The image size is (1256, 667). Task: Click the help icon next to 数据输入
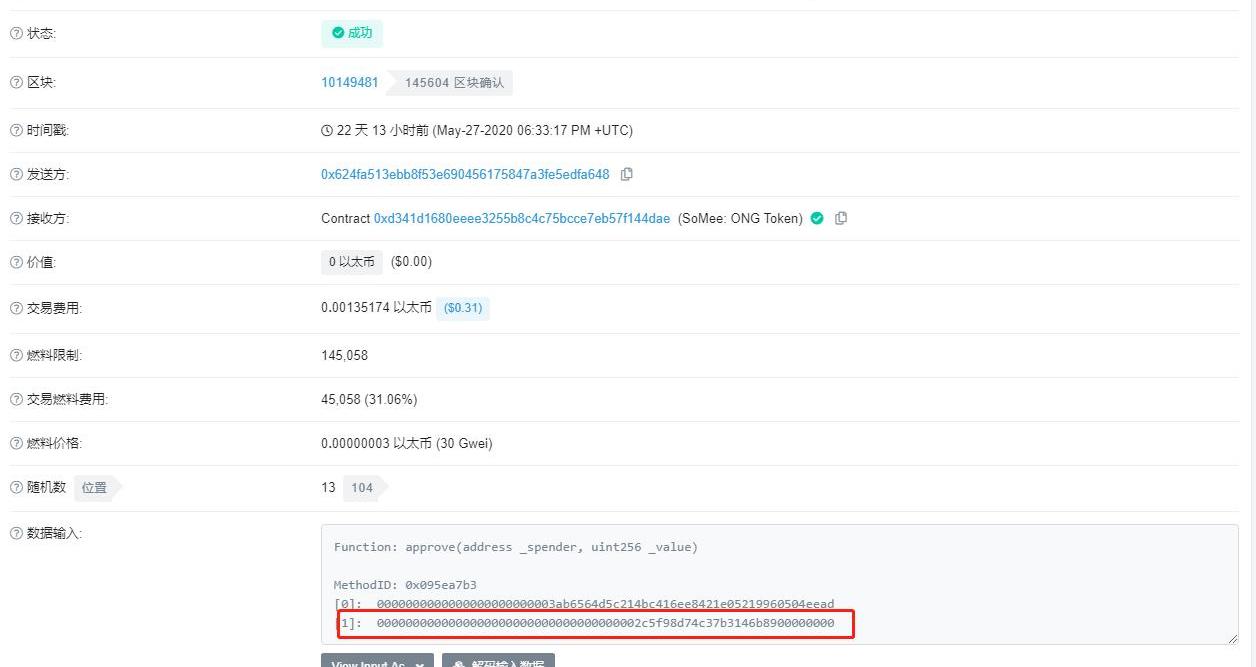coord(16,533)
